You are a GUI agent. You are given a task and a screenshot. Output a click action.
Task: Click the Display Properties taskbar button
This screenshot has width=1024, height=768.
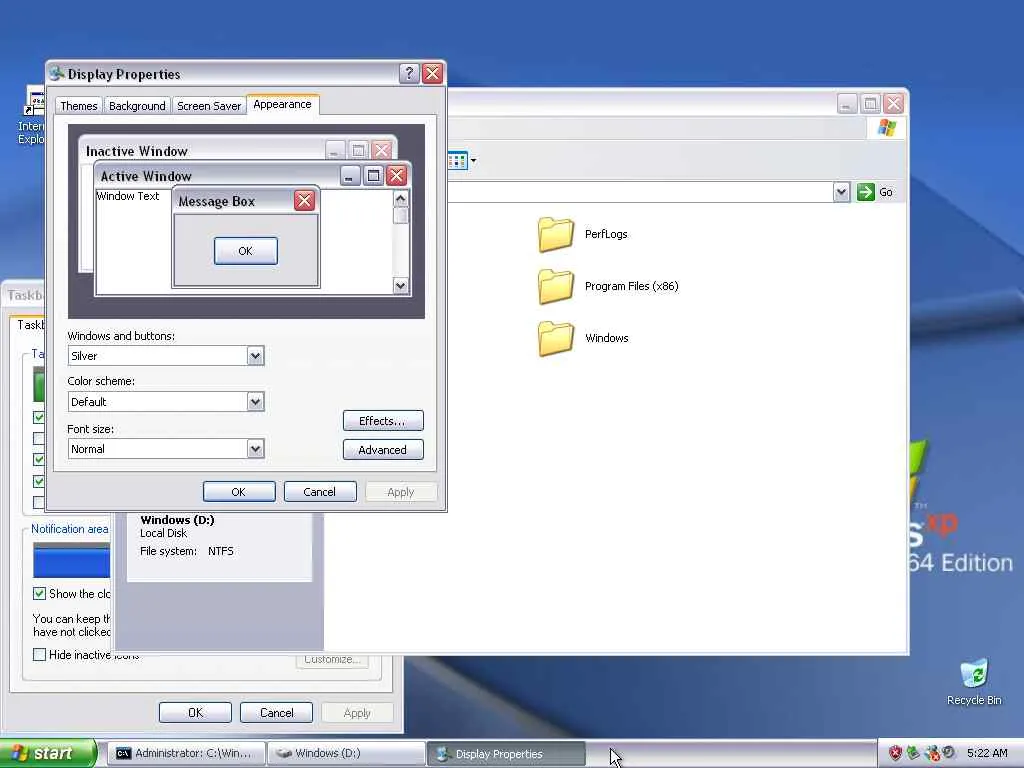pos(506,754)
